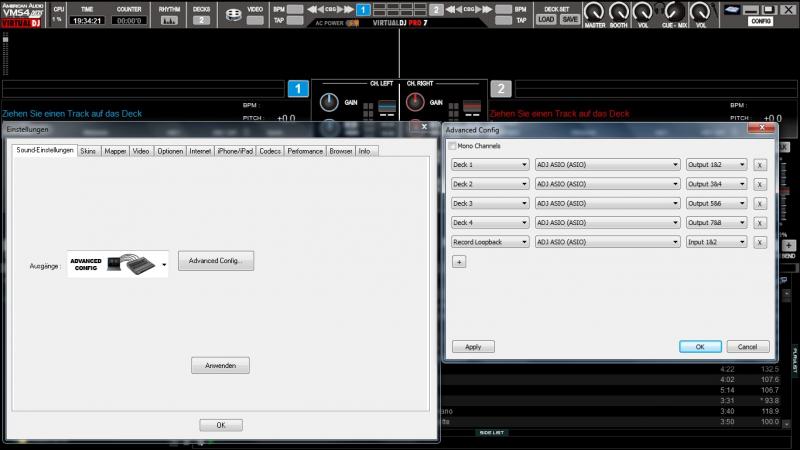Open CONFIG in the top right corner
Image resolution: width=800 pixels, height=450 pixels.
pyautogui.click(x=761, y=19)
